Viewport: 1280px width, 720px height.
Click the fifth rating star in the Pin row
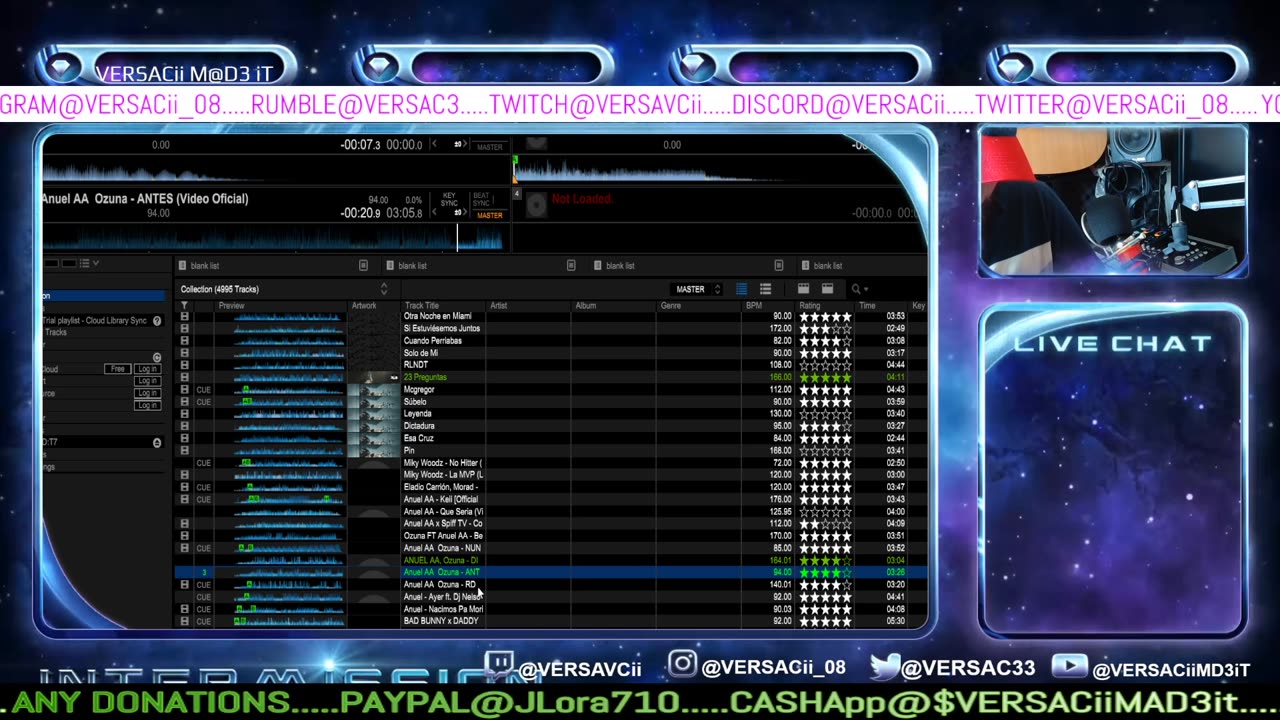847,450
